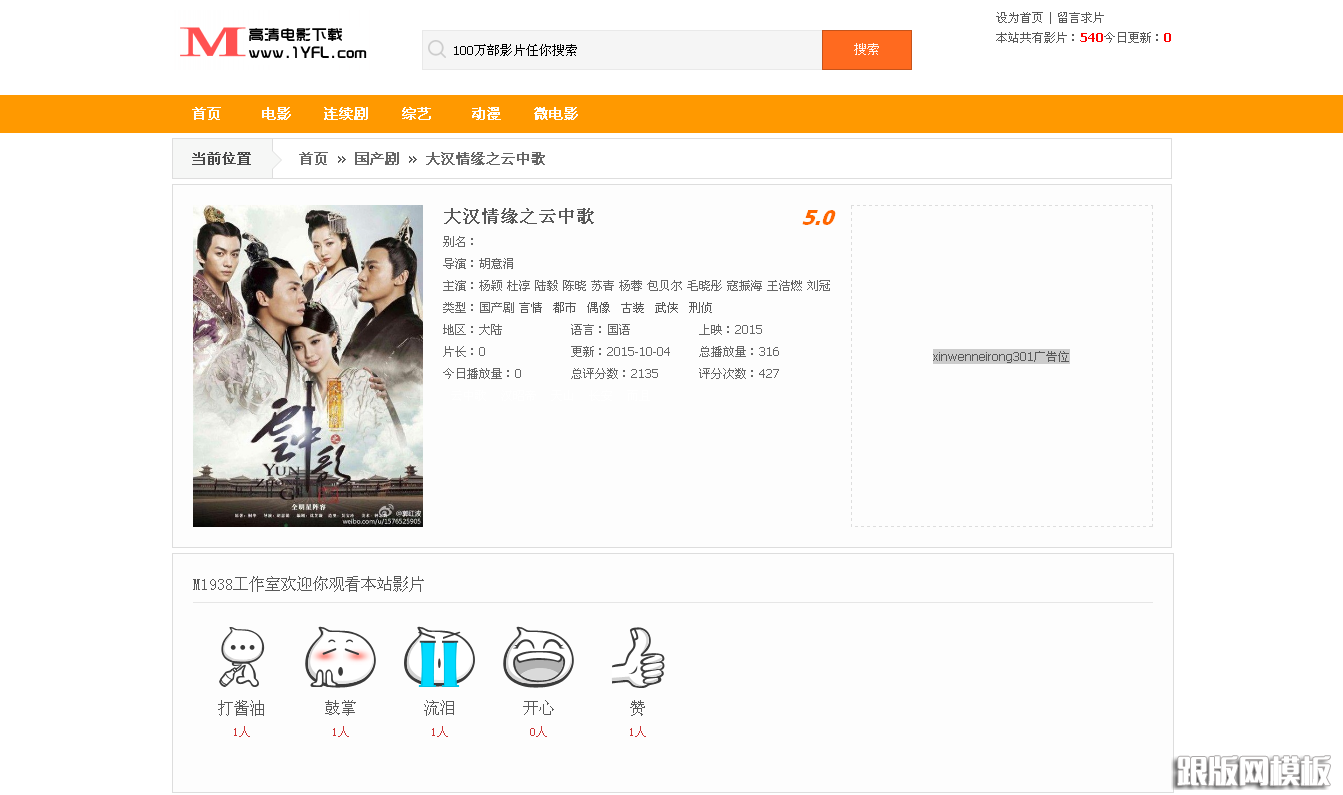Click the movie poster of 云中歌

pos(307,365)
